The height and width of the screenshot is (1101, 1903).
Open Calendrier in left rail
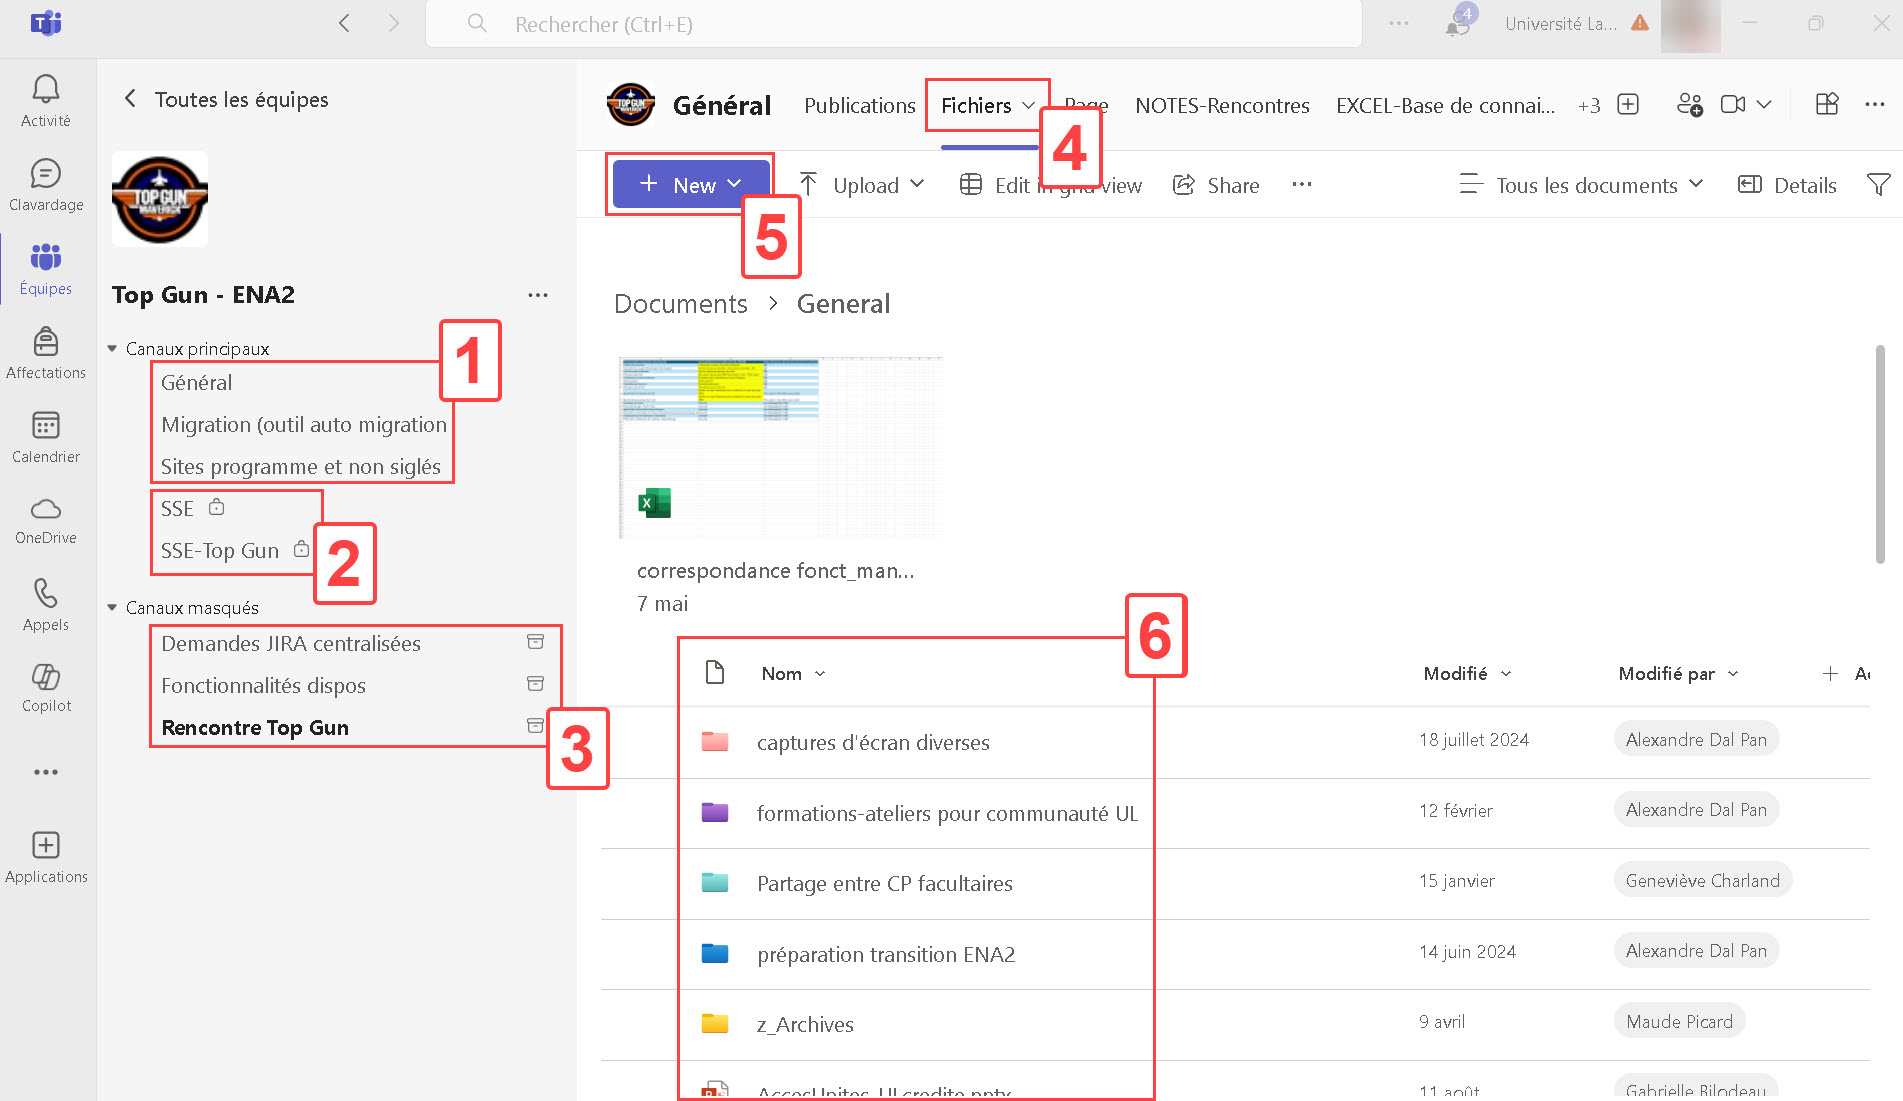(46, 437)
